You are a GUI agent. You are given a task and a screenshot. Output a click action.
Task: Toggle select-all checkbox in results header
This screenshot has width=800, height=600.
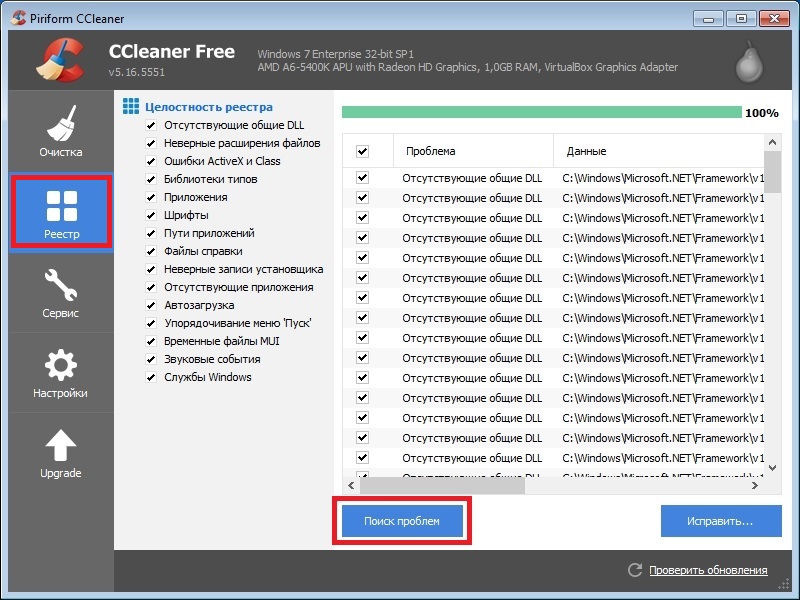pyautogui.click(x=362, y=151)
